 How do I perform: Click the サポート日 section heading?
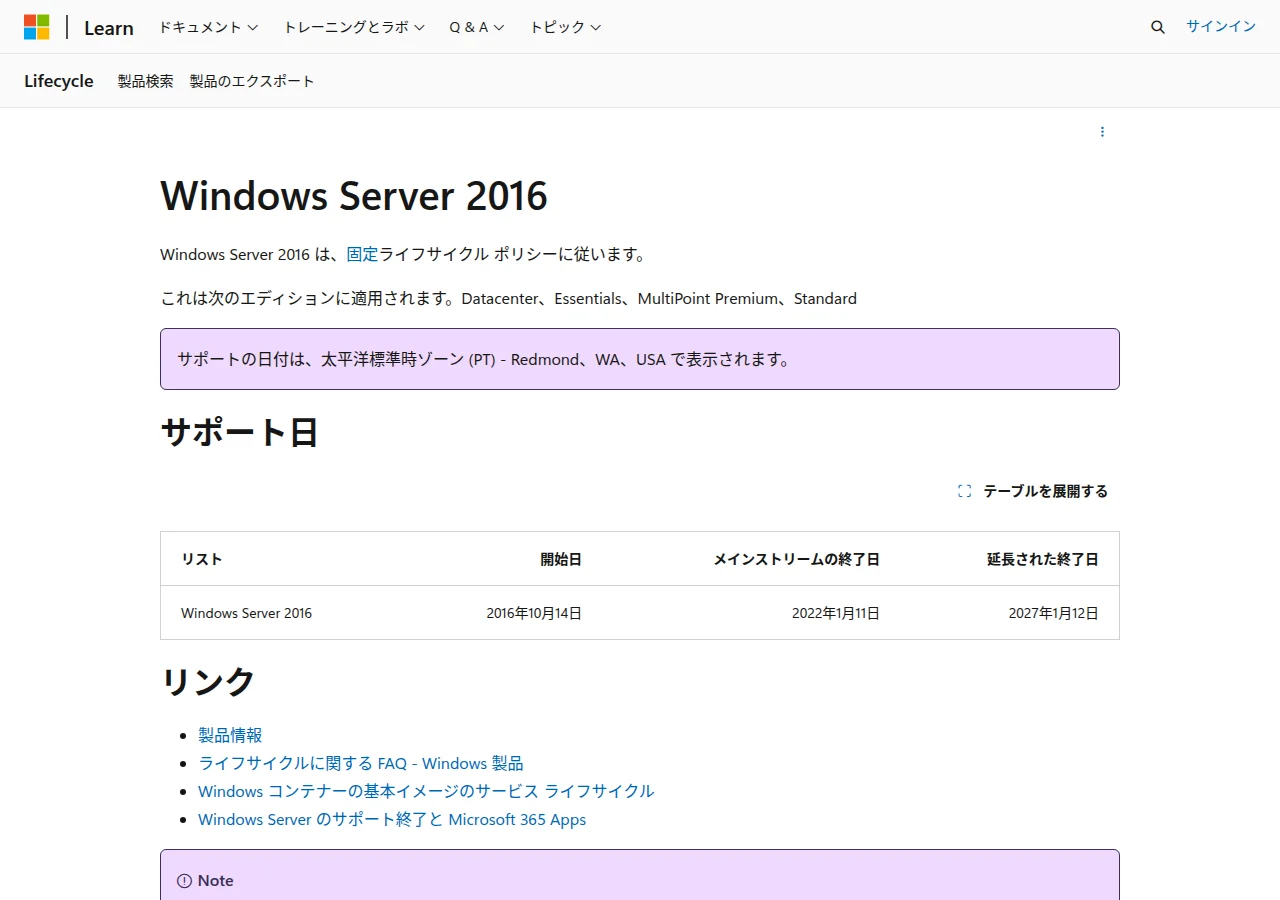[239, 432]
